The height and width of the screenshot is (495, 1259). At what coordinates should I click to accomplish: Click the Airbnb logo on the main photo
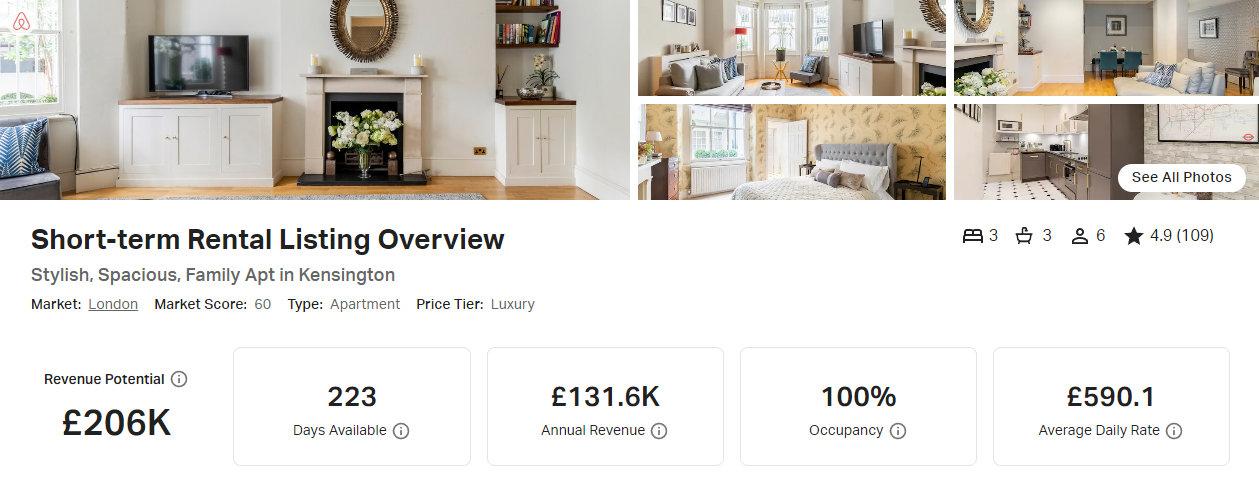(22, 22)
